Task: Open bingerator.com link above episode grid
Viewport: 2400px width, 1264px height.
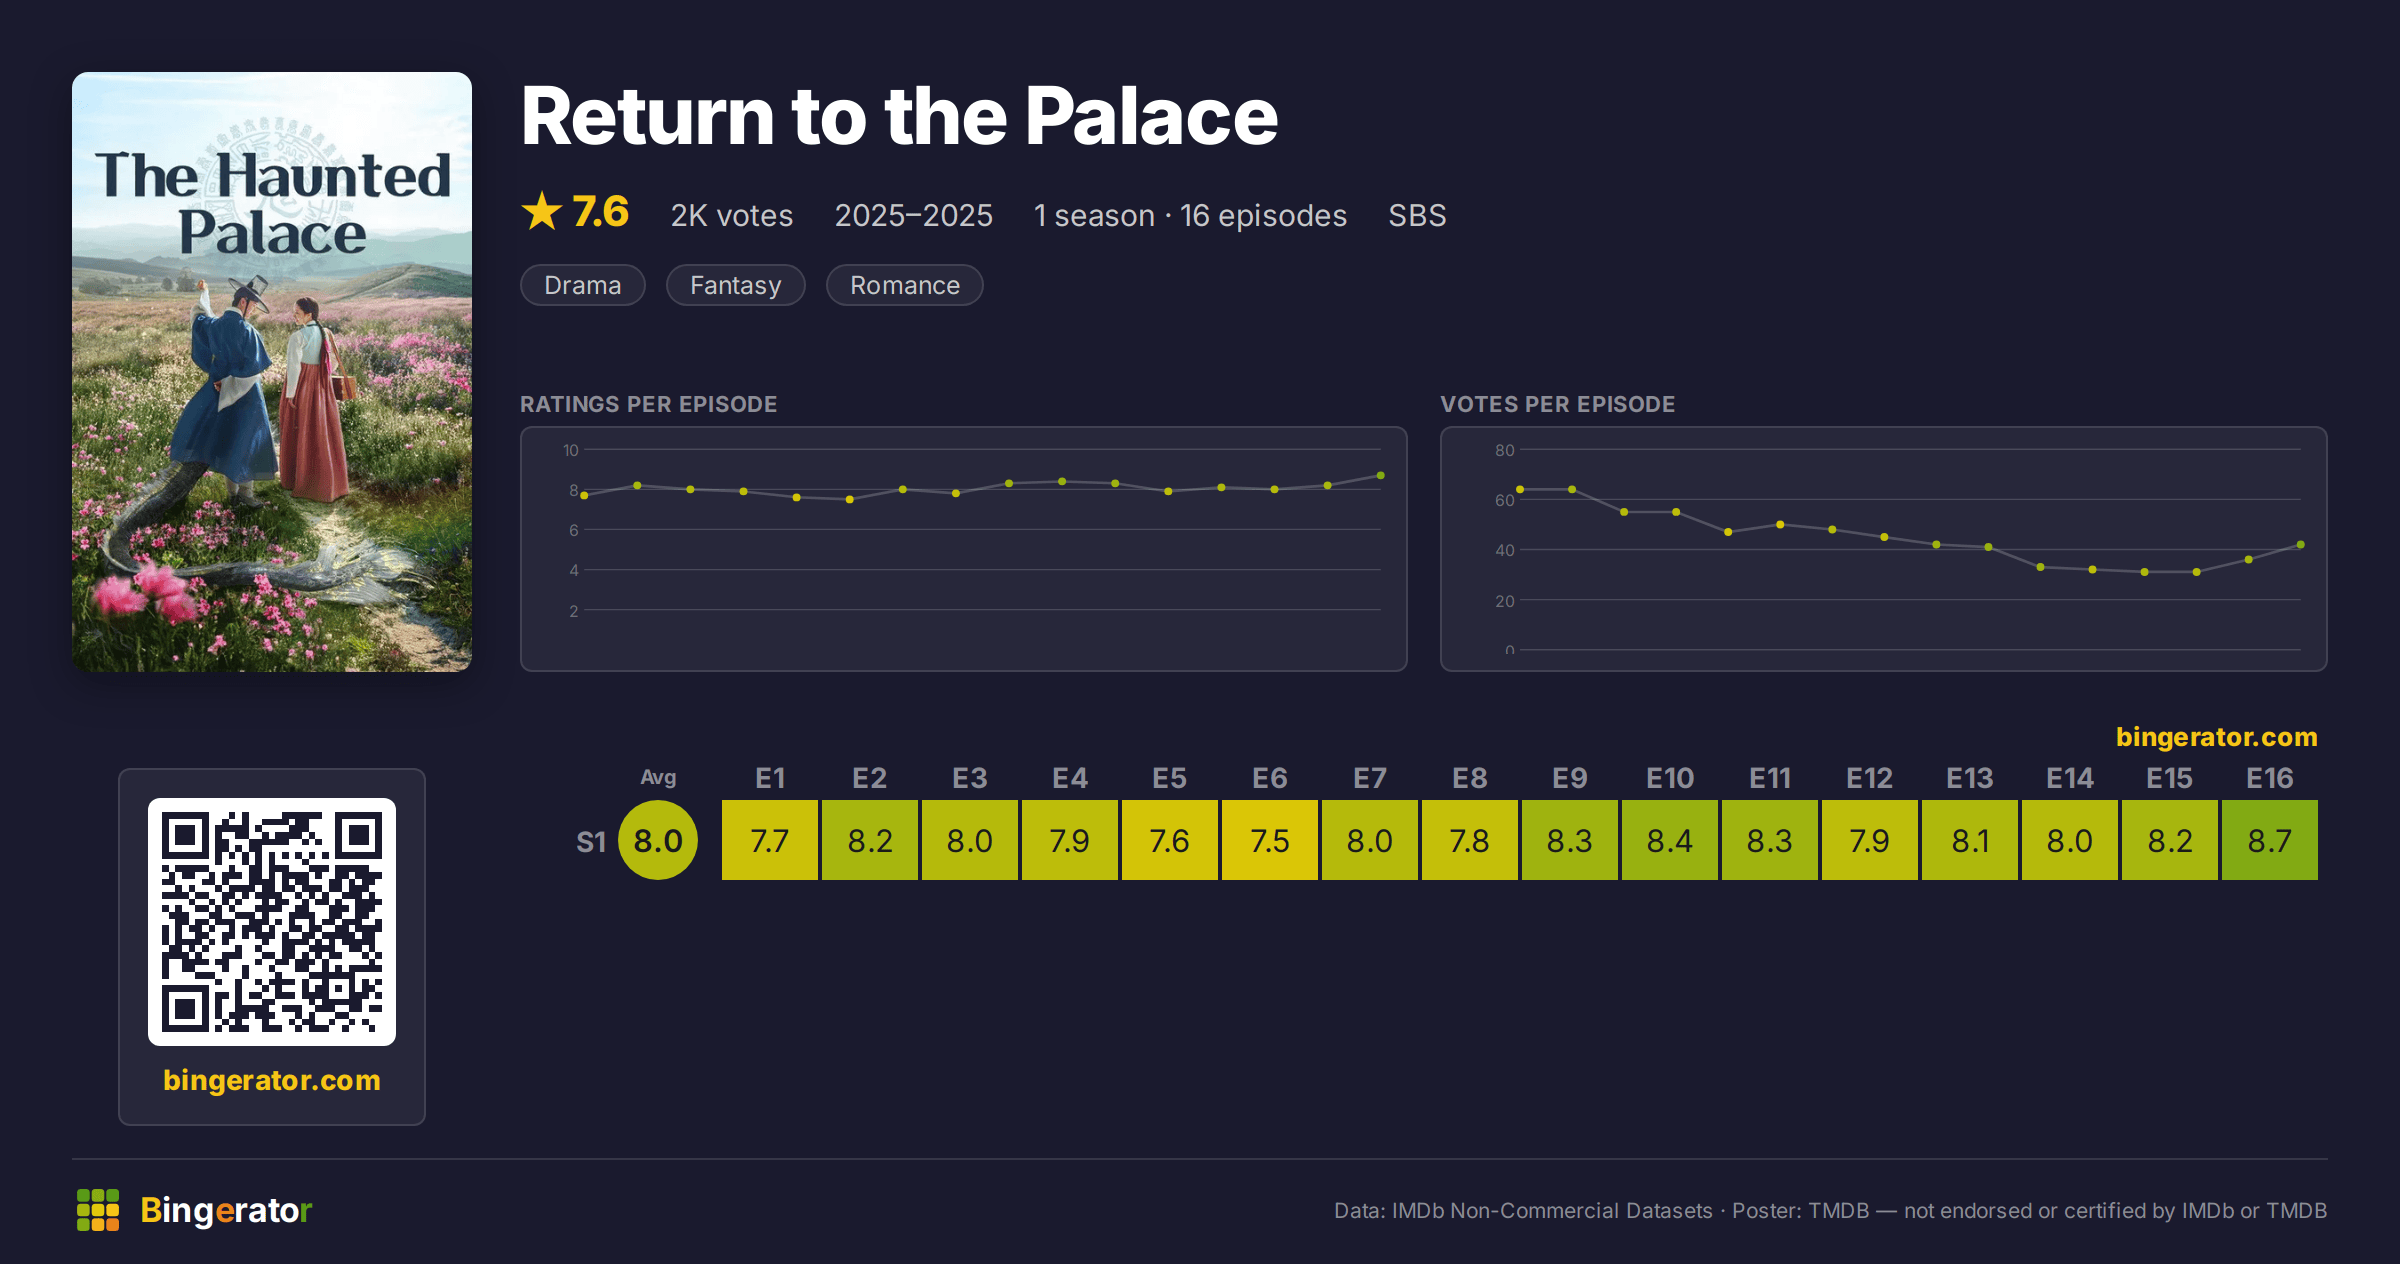Action: coord(2216,737)
